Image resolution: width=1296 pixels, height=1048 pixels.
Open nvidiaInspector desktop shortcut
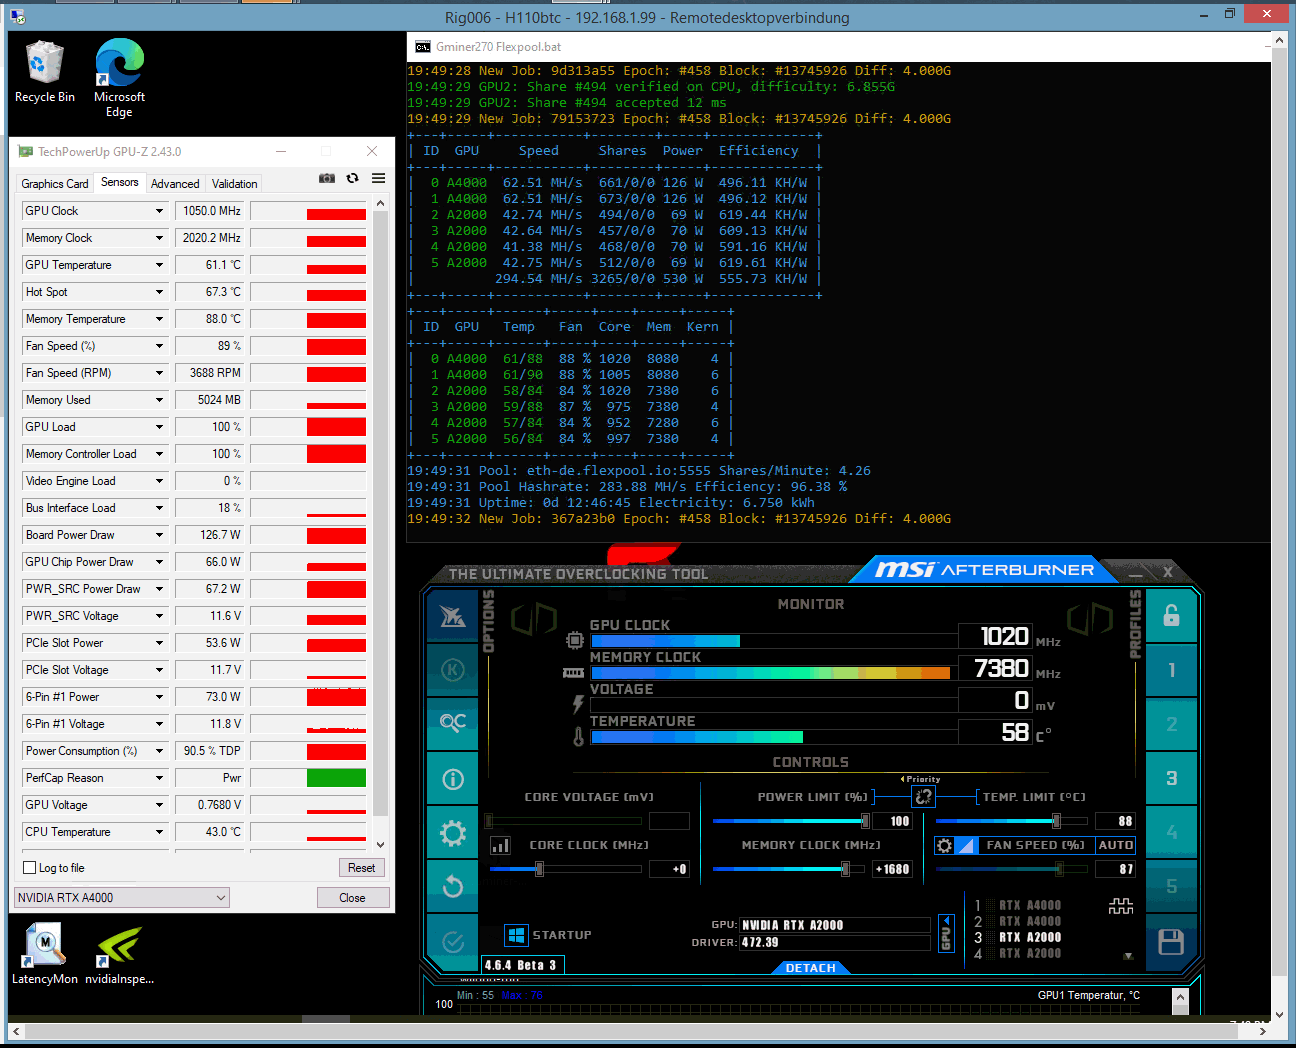pyautogui.click(x=119, y=954)
